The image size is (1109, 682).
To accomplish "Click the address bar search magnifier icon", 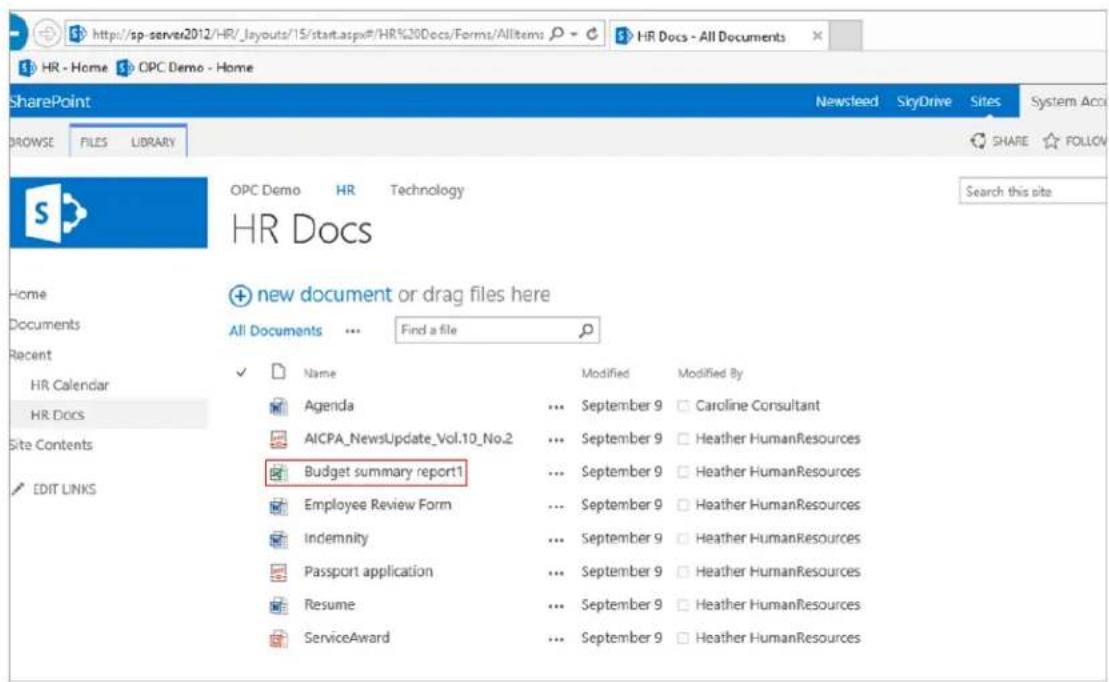I will click(x=557, y=33).
